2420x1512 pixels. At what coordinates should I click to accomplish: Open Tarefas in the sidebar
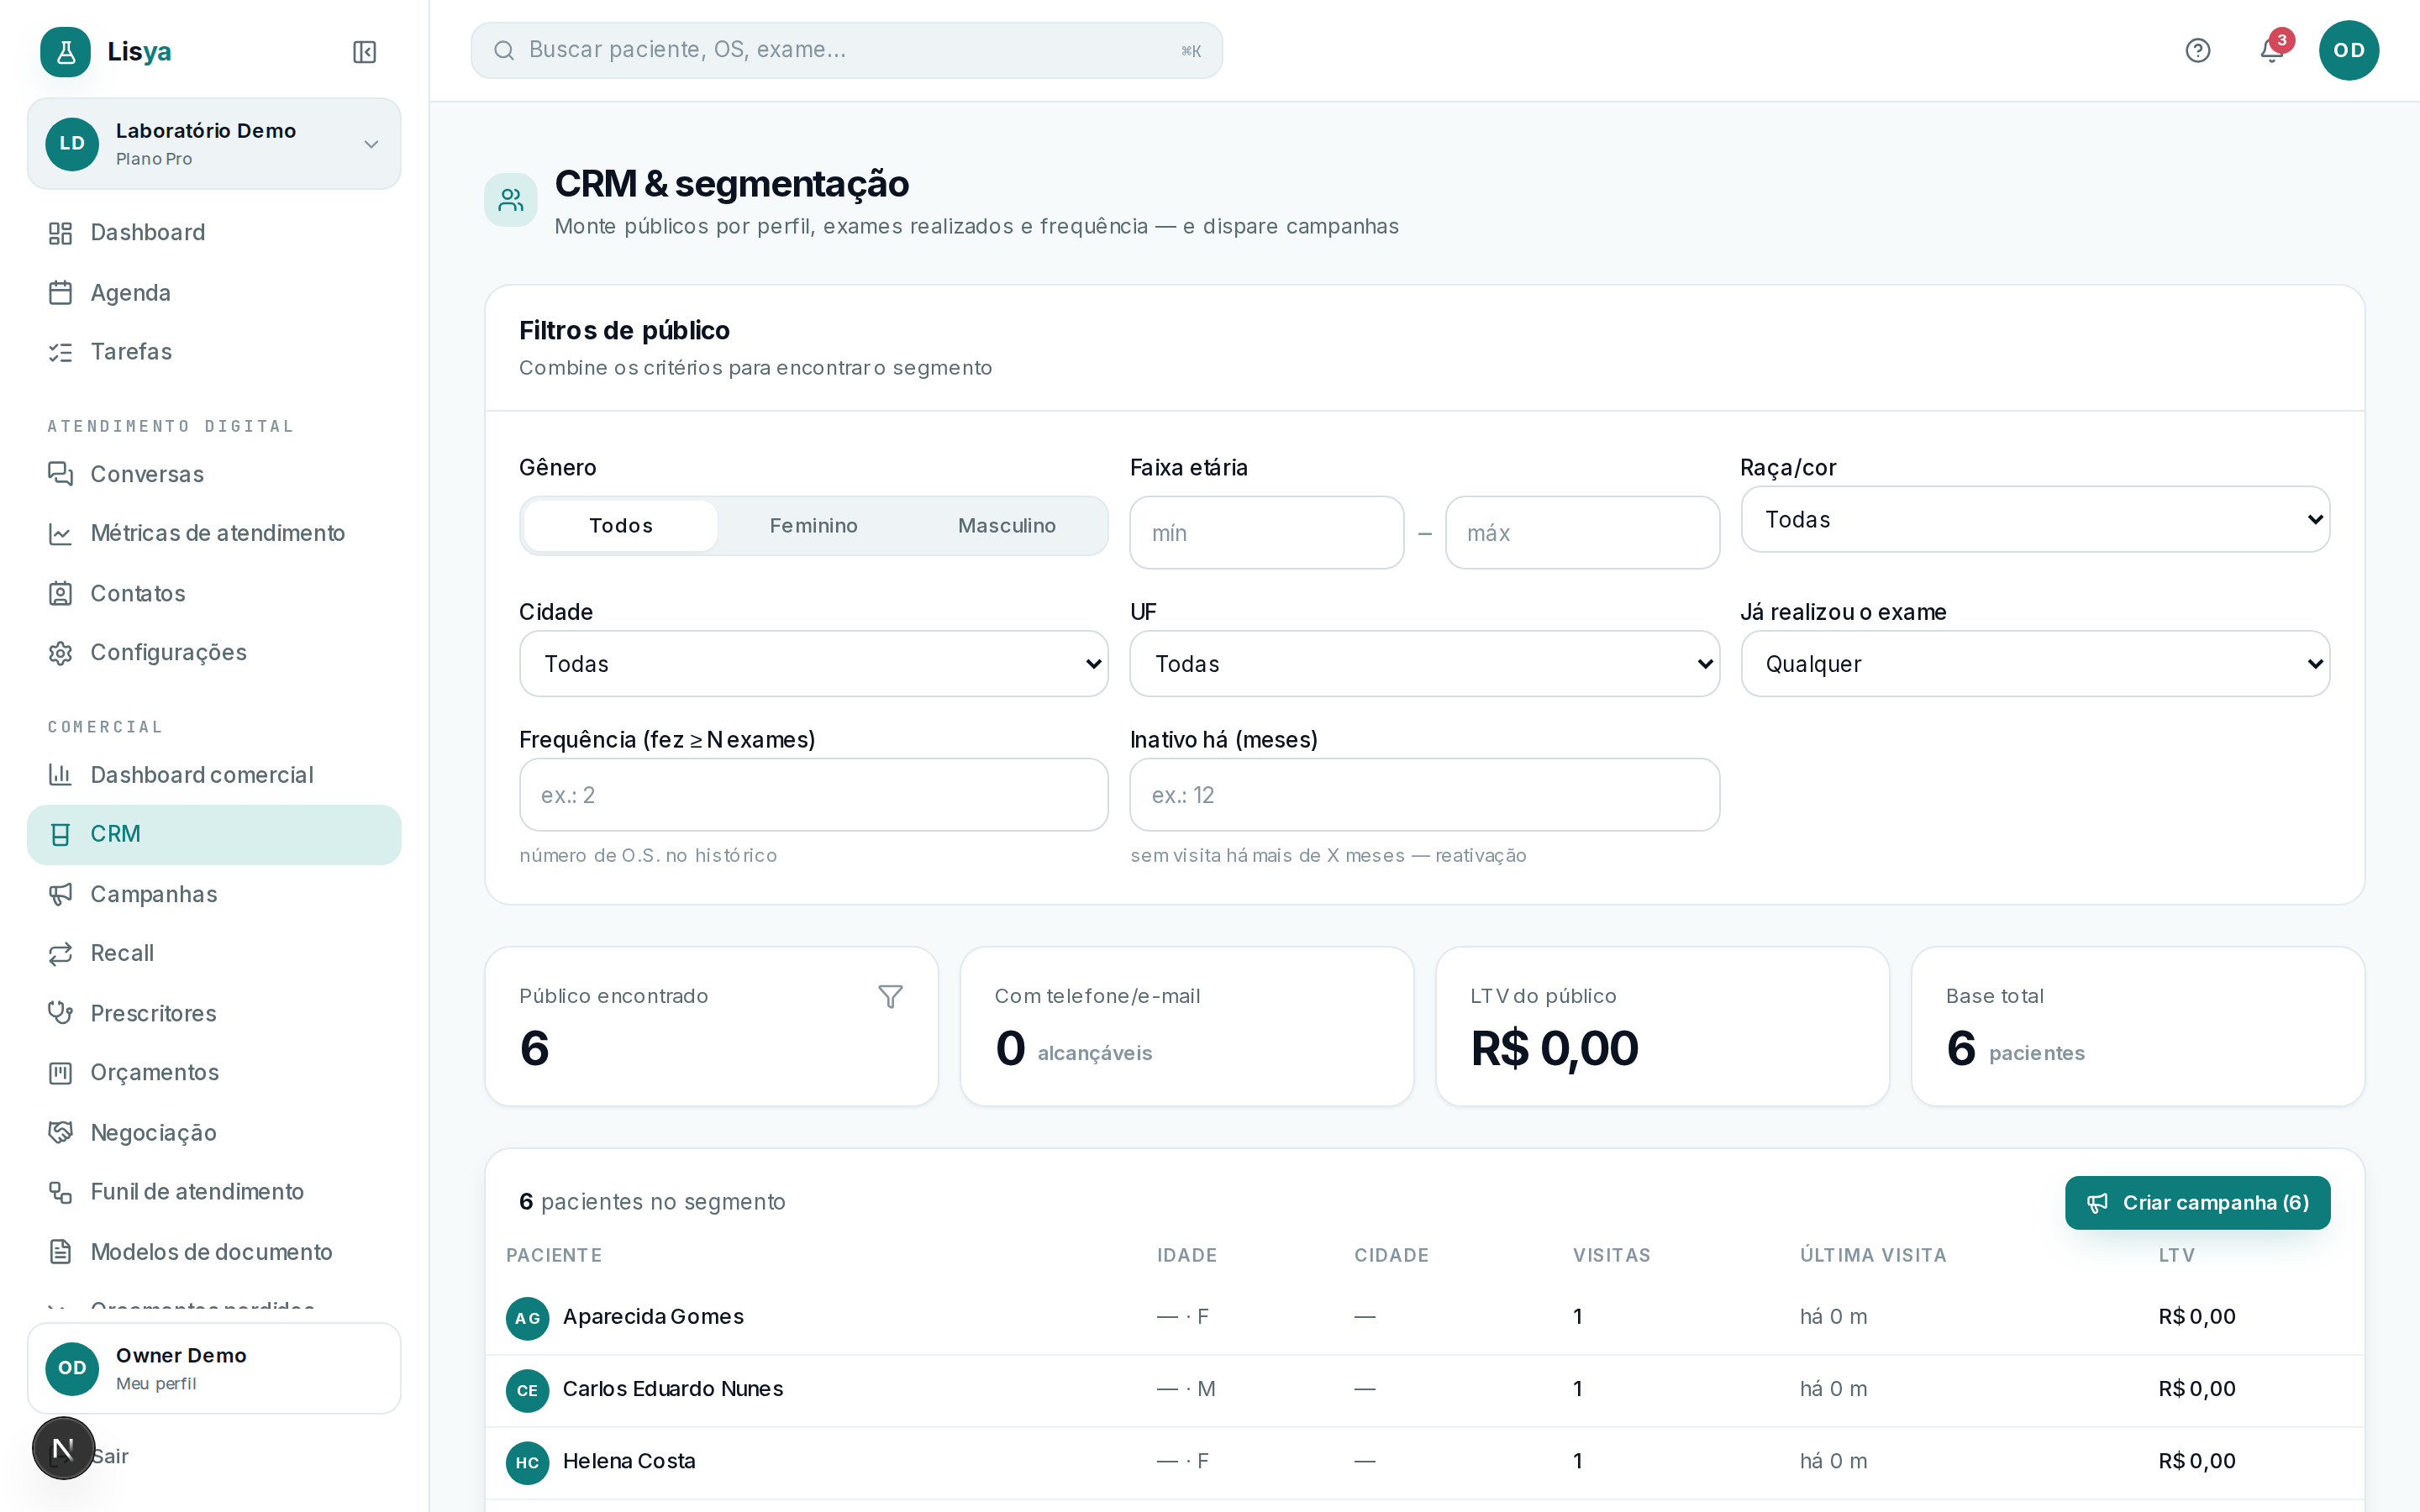tap(214, 352)
